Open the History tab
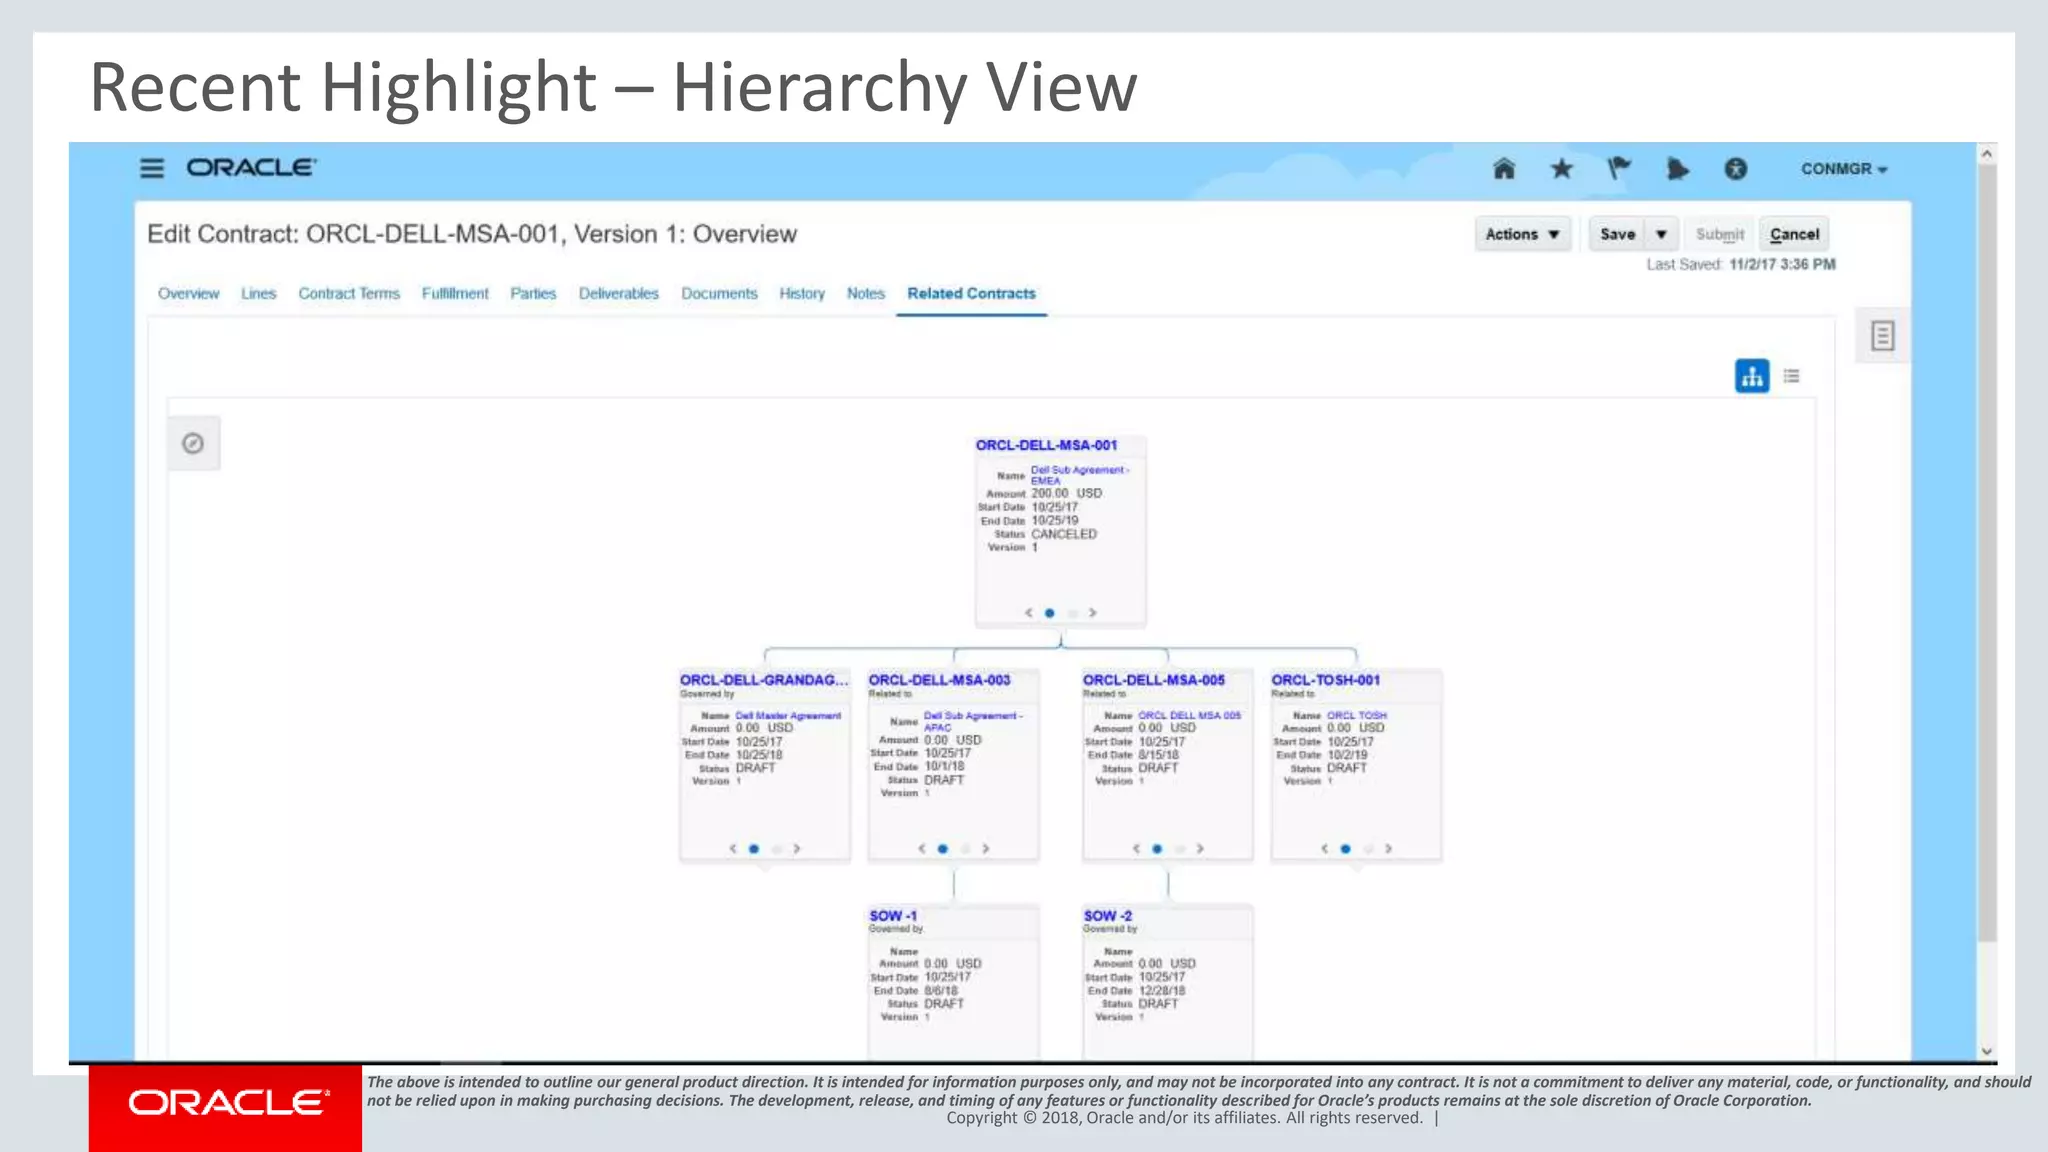The image size is (2048, 1152). 802,293
